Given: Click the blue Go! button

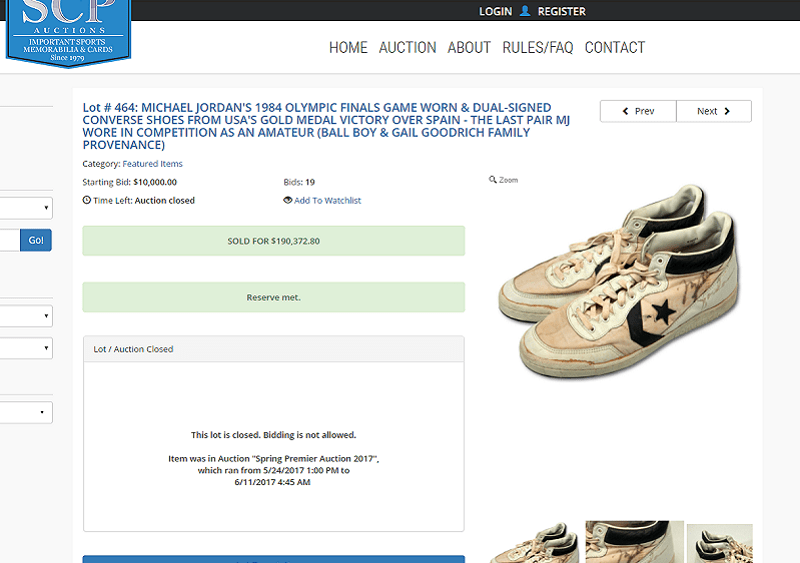Looking at the screenshot, I should click(36, 240).
